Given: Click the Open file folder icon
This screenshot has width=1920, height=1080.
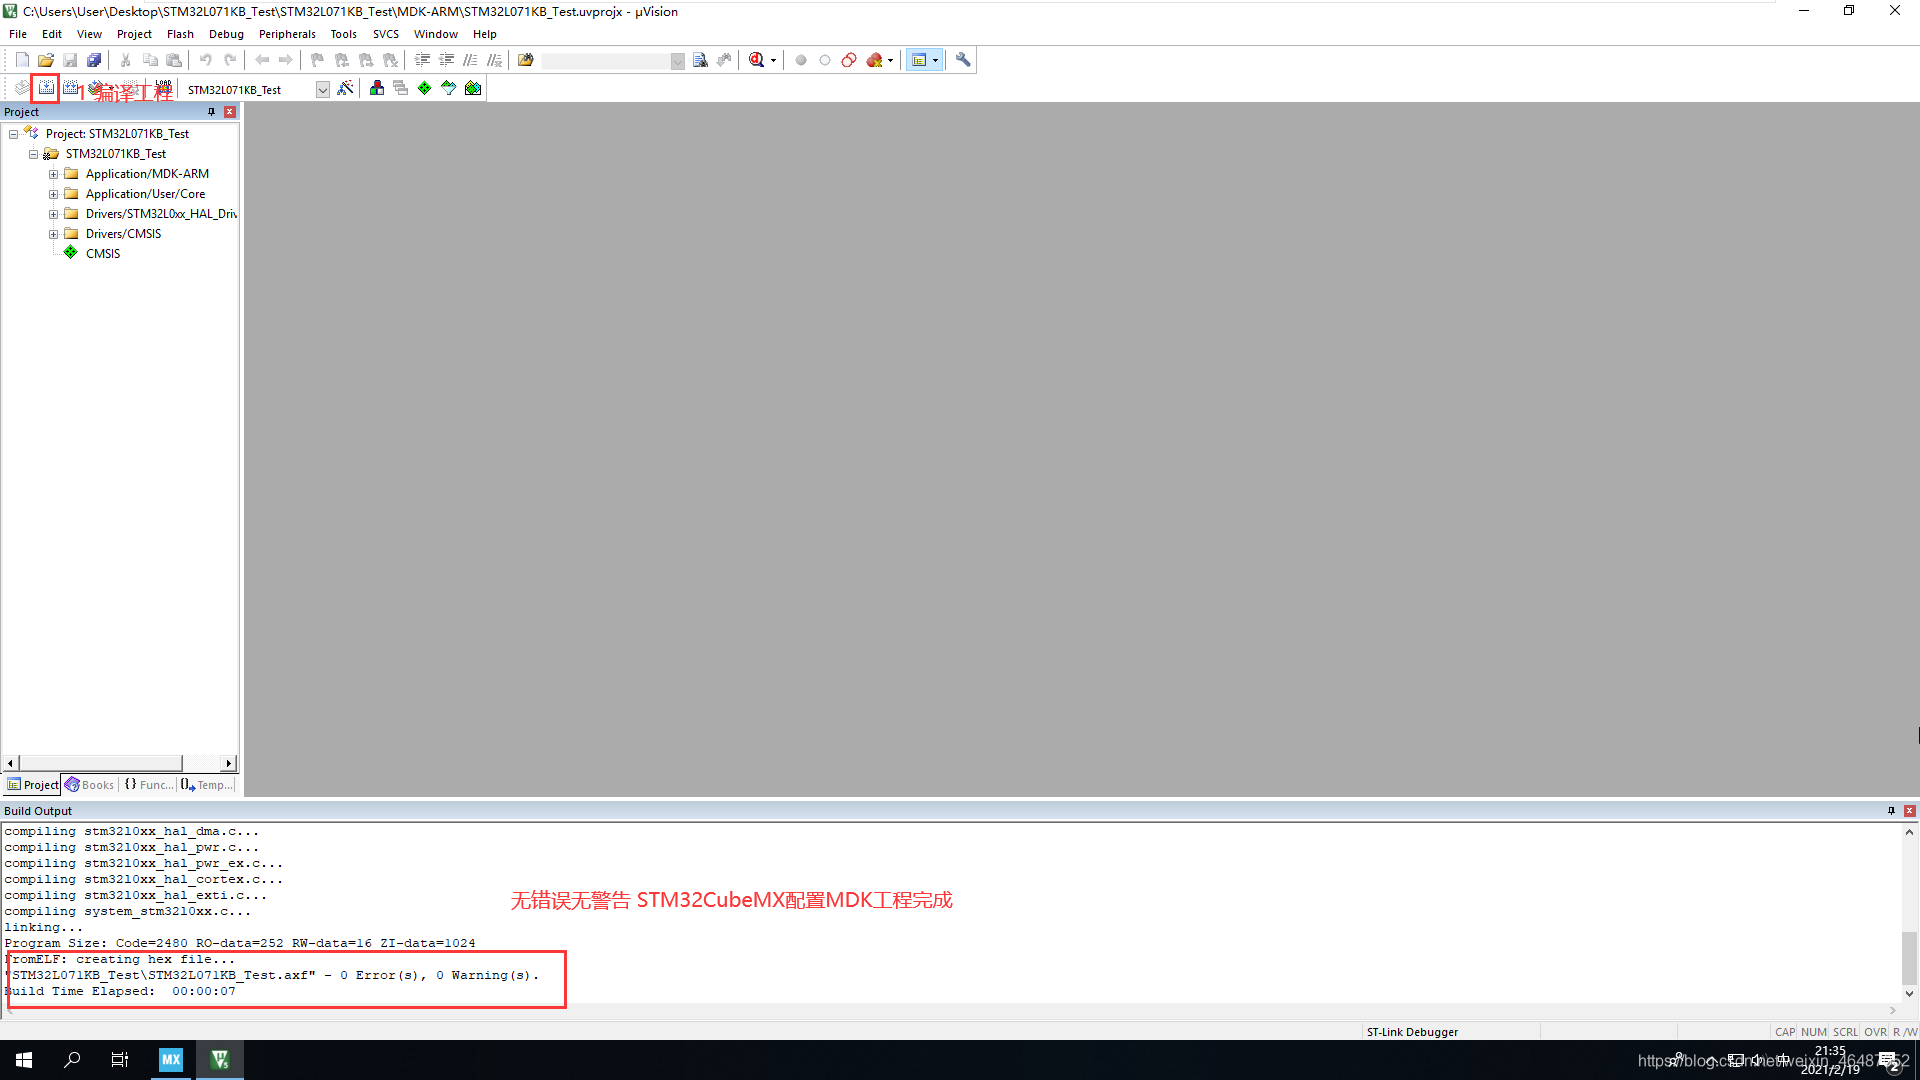Looking at the screenshot, I should (46, 60).
